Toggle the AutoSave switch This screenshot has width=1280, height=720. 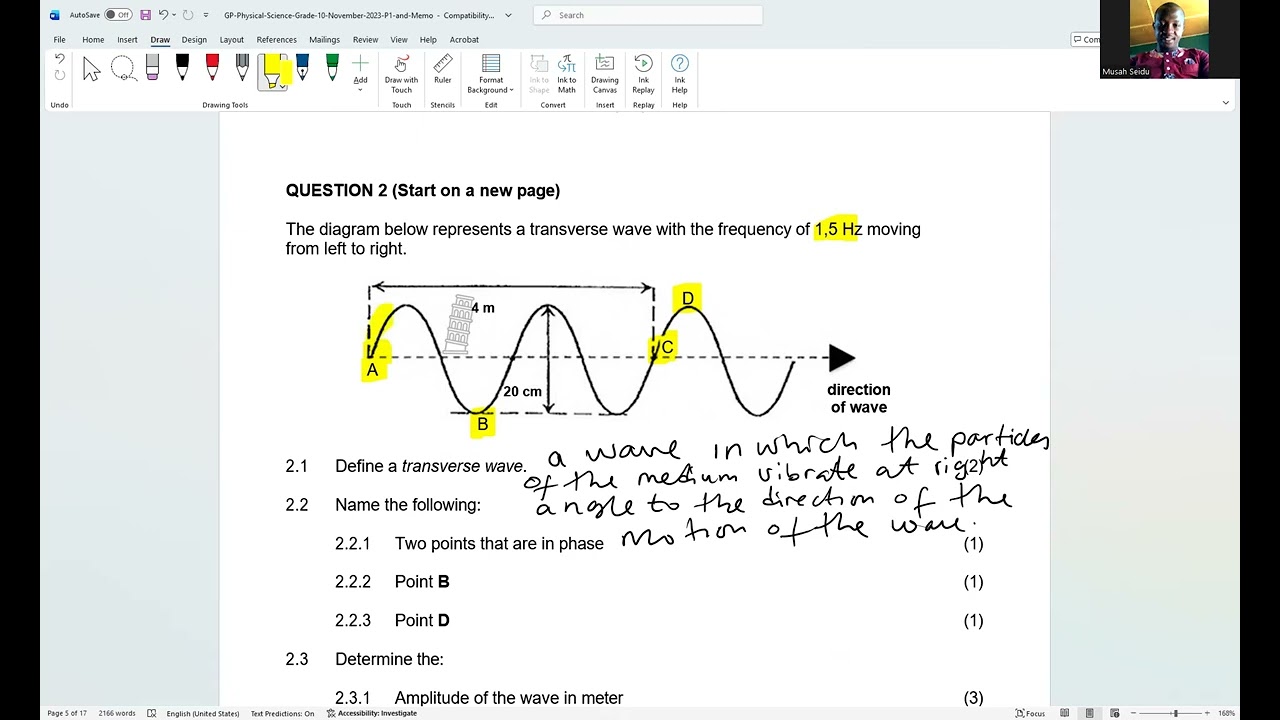(x=118, y=15)
